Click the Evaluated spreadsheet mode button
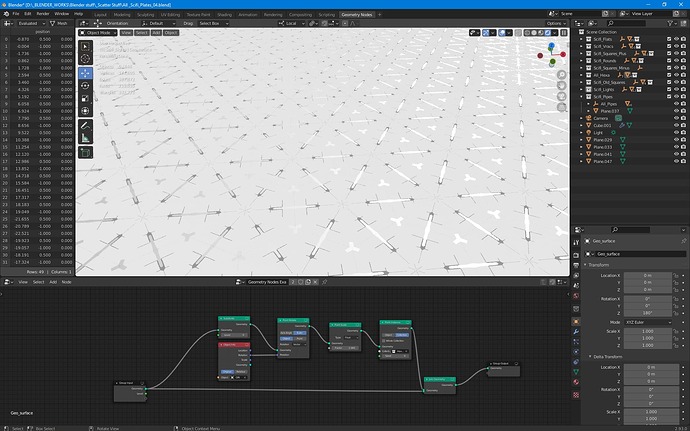 click(30, 23)
